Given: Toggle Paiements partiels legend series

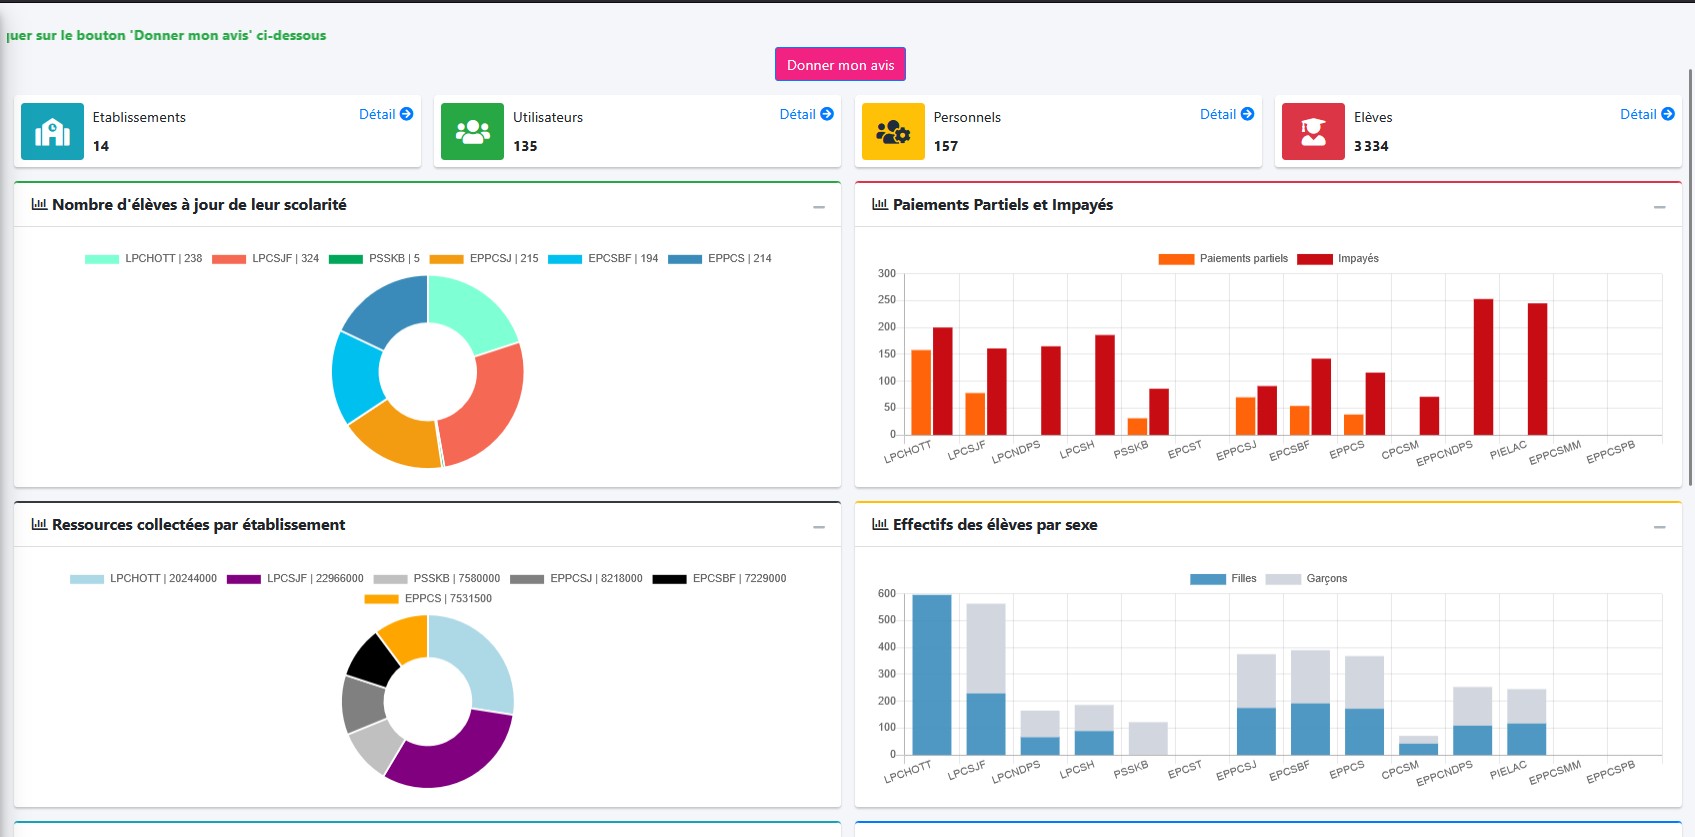Looking at the screenshot, I should (x=1224, y=259).
